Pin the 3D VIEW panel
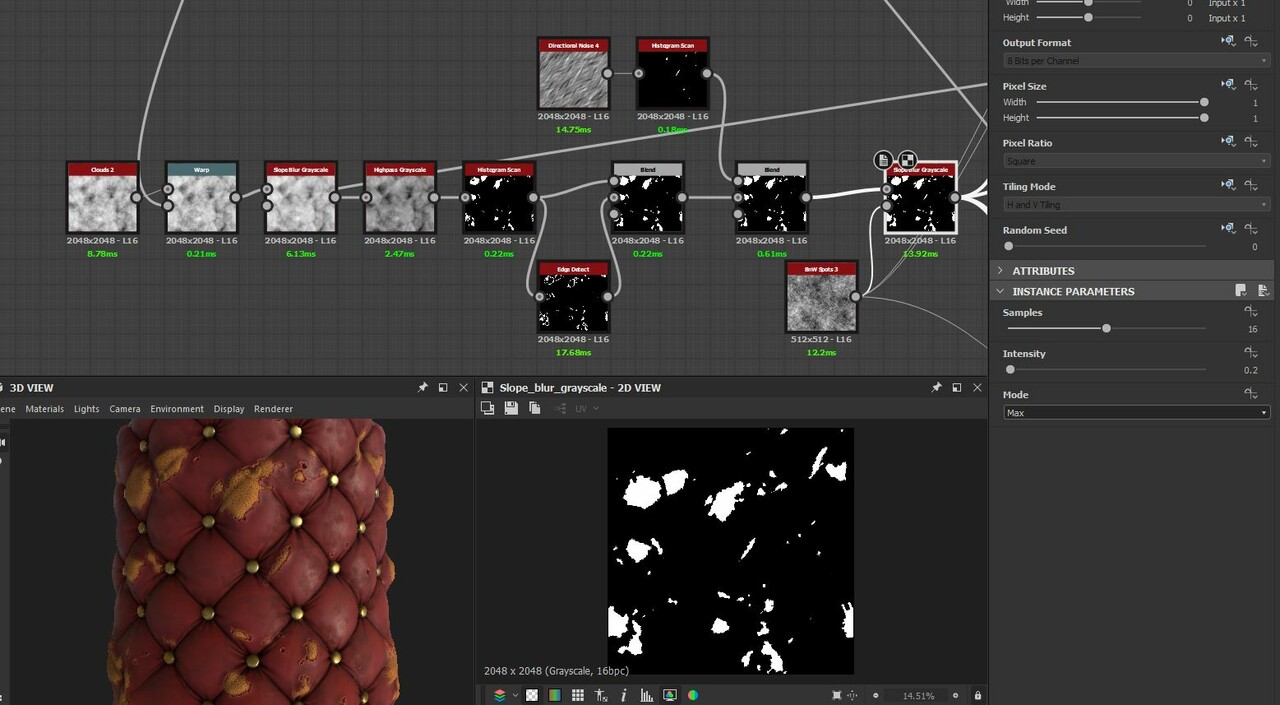The height and width of the screenshot is (705, 1280). [x=423, y=387]
